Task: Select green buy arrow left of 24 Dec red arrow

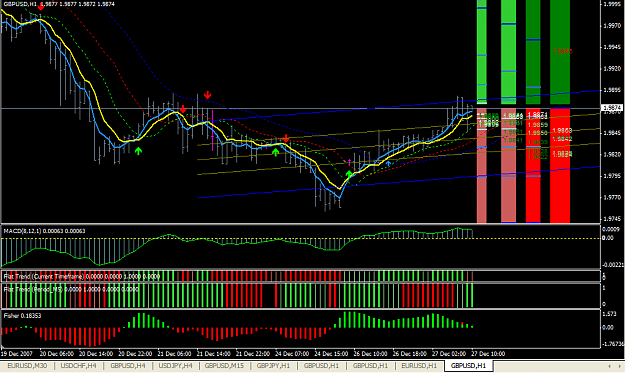Action: point(275,152)
